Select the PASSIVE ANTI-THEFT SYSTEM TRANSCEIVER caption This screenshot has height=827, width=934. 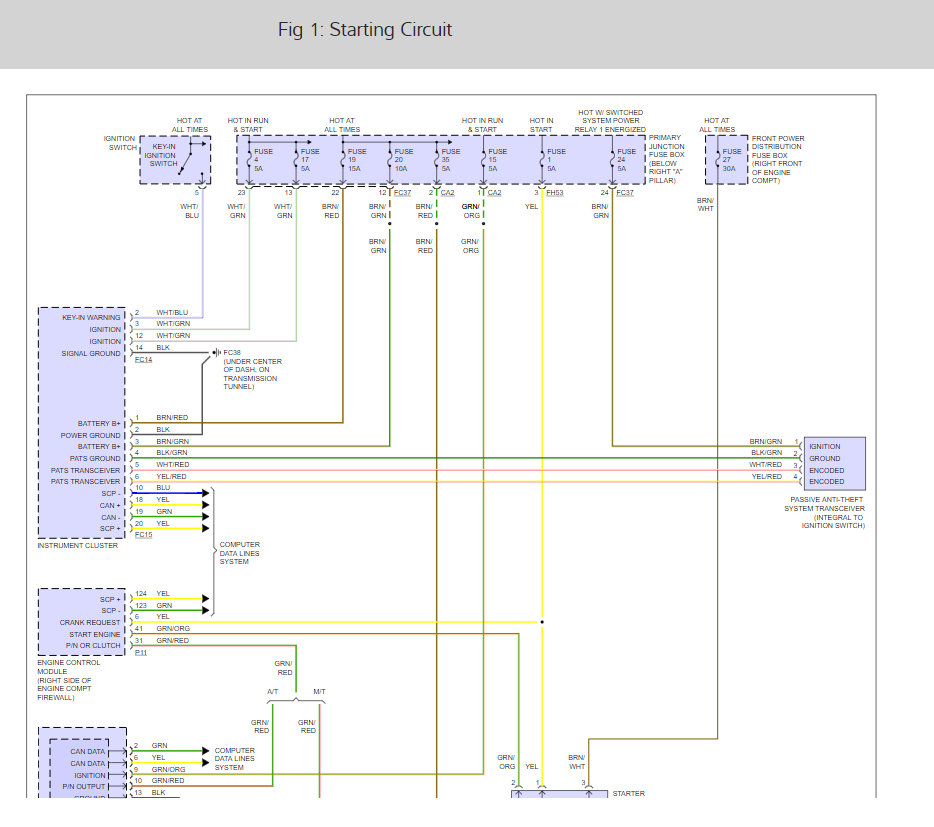824,512
